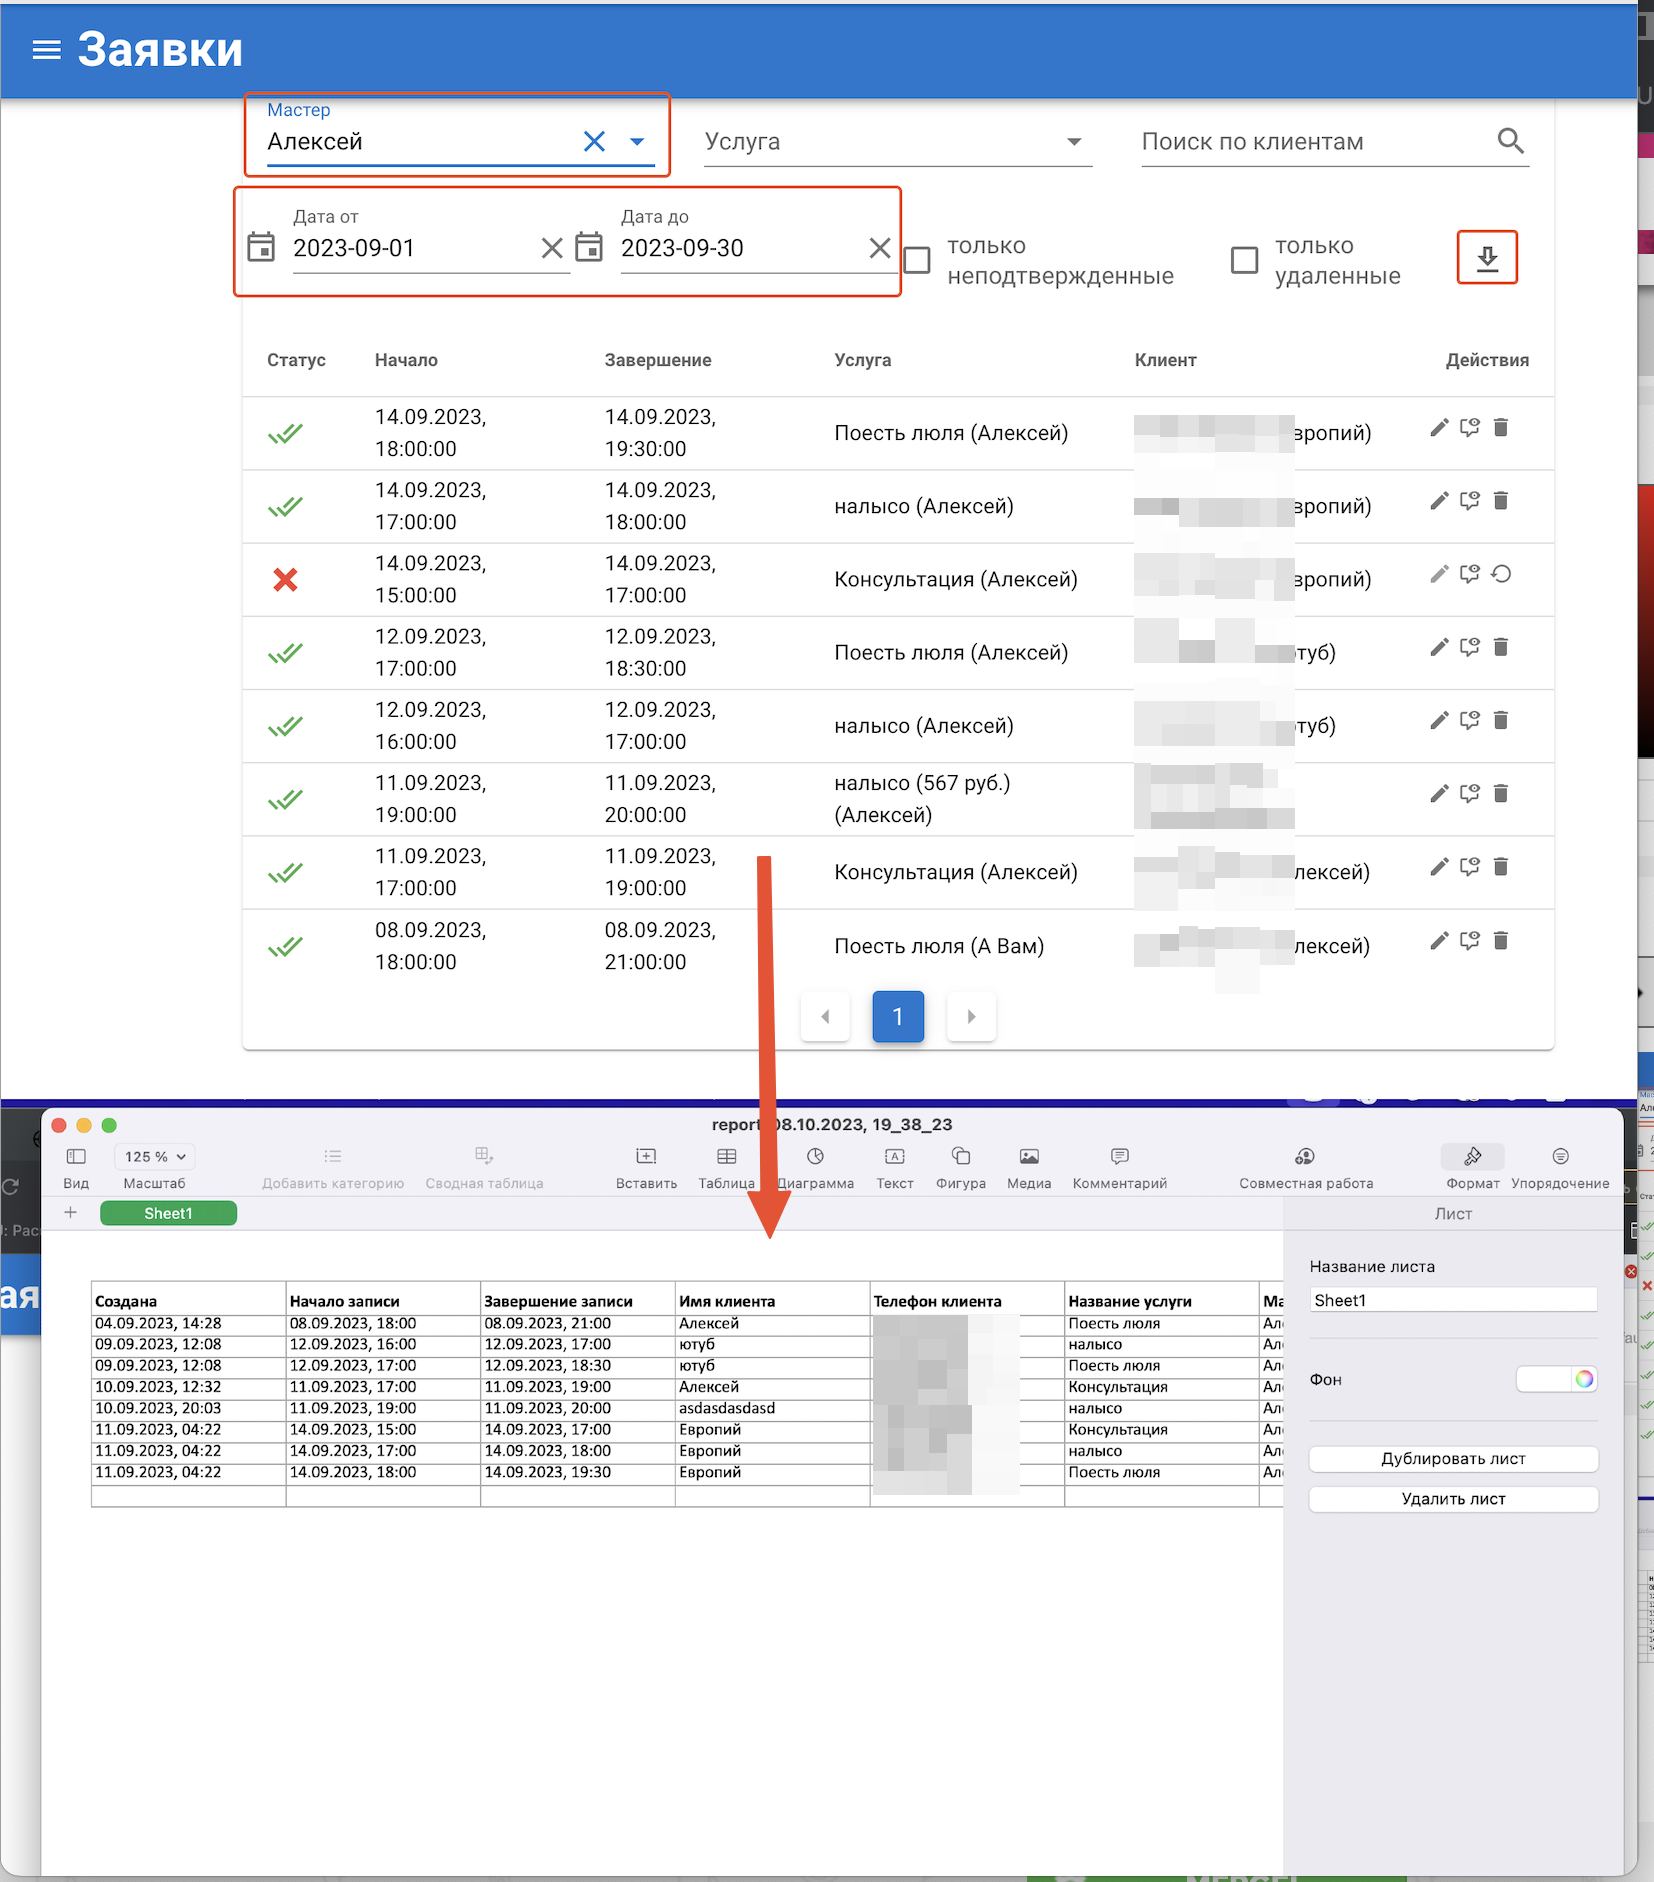Toggle the Формат panel

point(1473,1167)
